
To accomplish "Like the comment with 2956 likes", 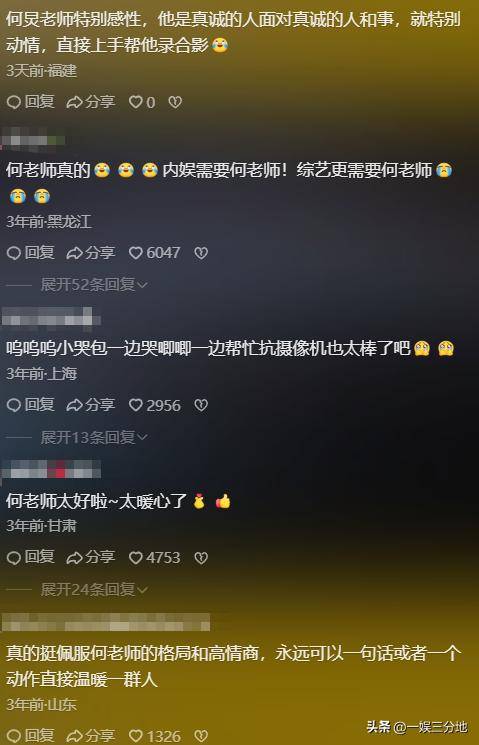I will pyautogui.click(x=154, y=405).
